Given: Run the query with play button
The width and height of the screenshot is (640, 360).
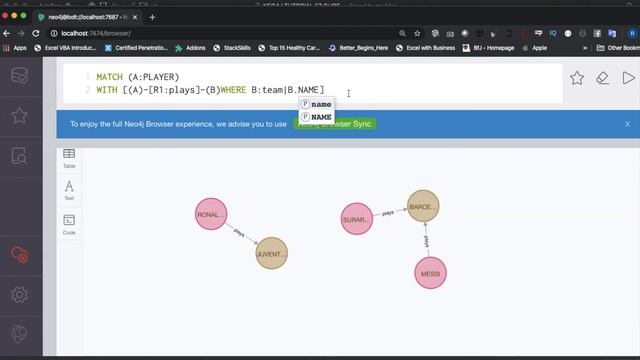Looking at the screenshot, I should tap(629, 78).
